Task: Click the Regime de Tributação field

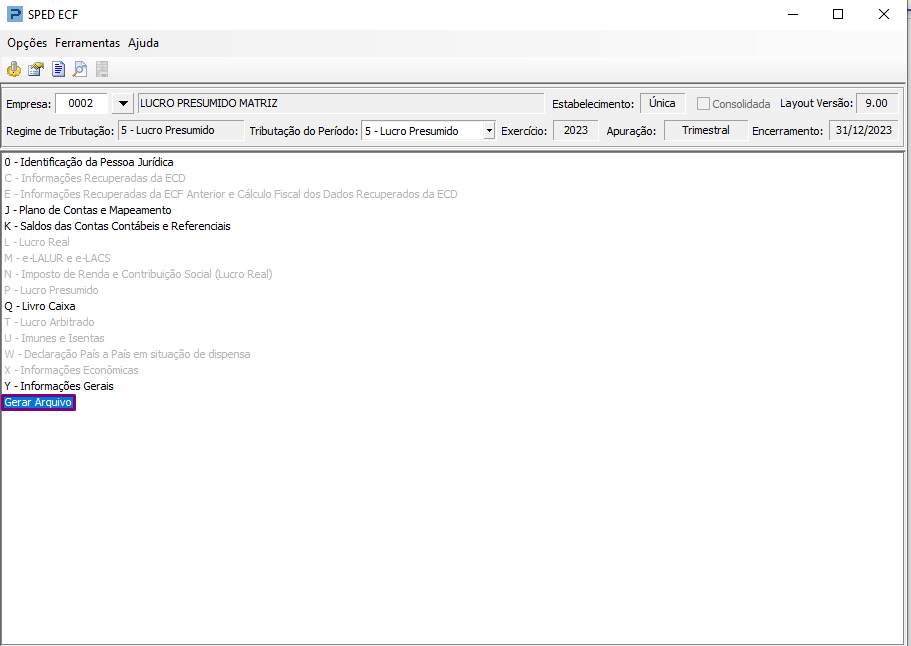Action: 181,131
